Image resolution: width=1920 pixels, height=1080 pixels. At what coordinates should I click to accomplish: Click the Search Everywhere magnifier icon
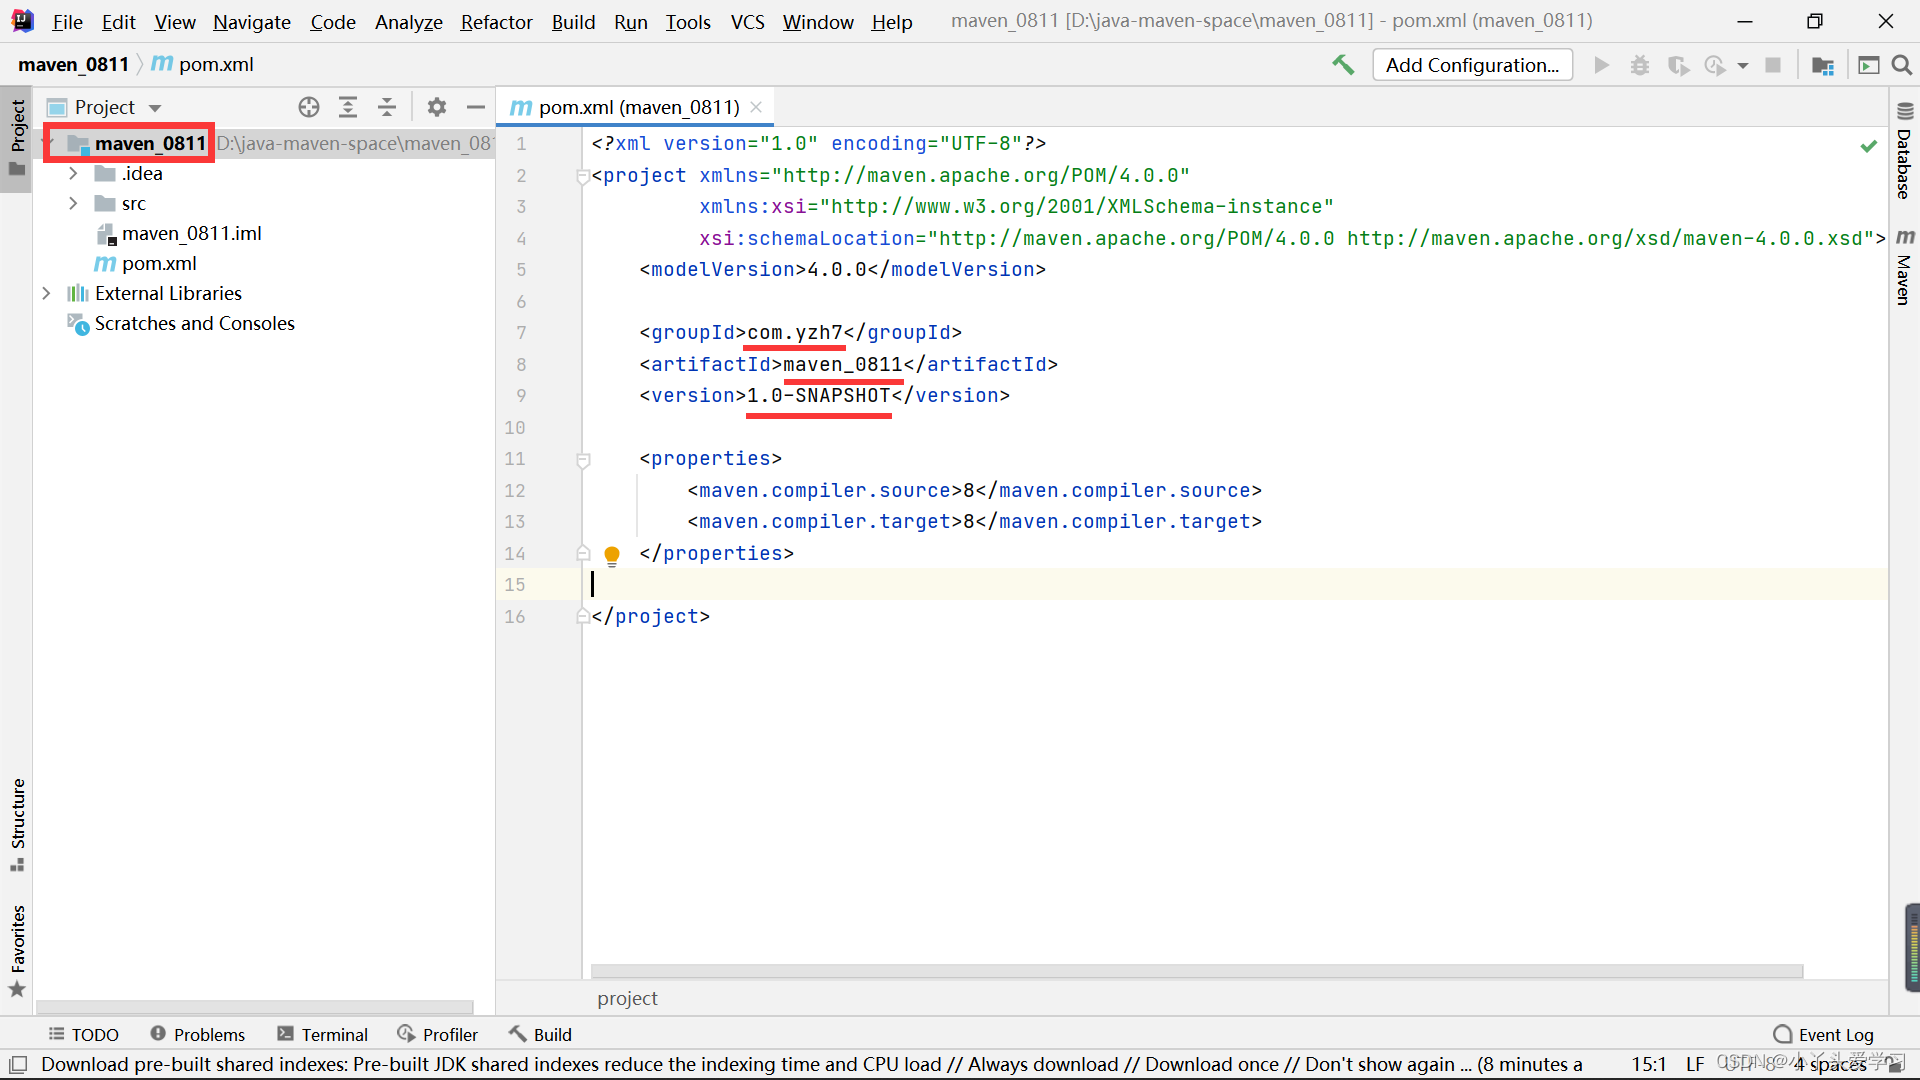coord(1902,65)
